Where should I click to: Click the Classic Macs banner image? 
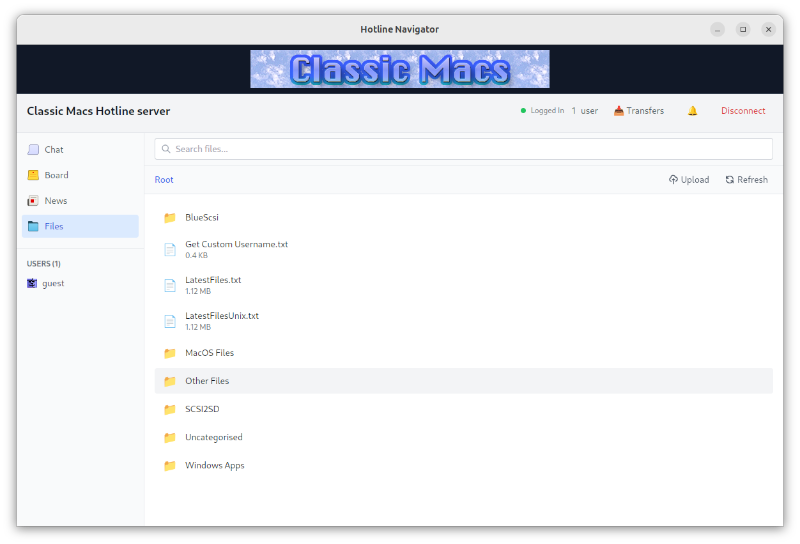coord(399,69)
